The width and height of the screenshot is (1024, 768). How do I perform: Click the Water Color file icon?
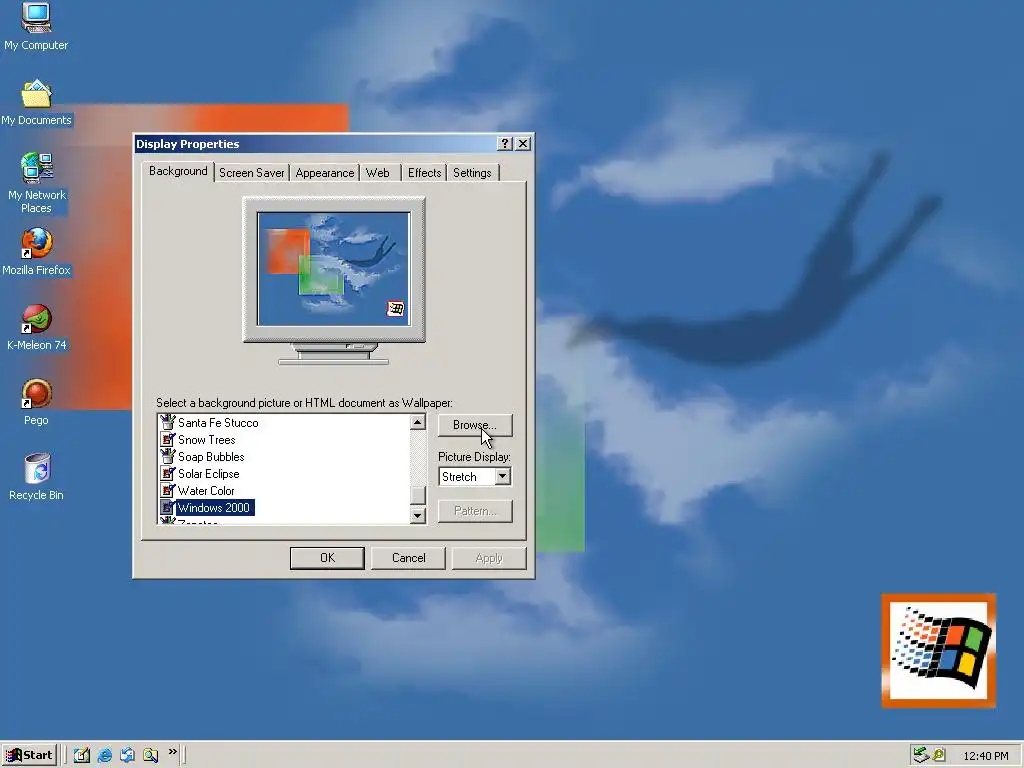pyautogui.click(x=168, y=490)
